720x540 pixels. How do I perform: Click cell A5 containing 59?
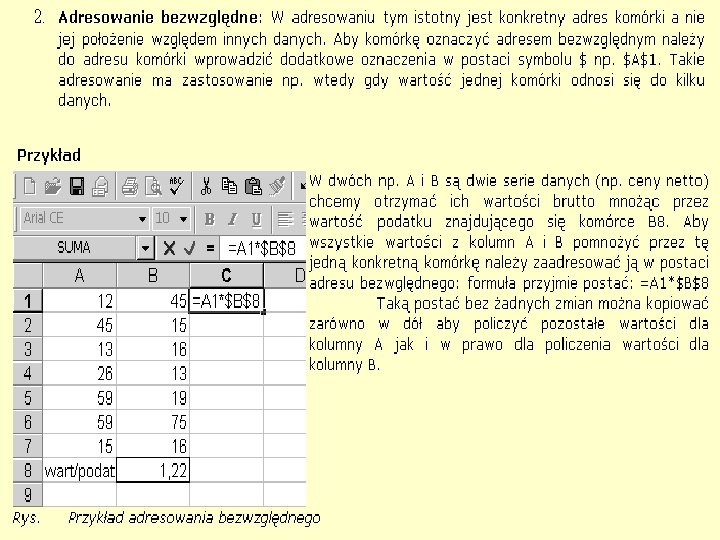[x=79, y=397]
